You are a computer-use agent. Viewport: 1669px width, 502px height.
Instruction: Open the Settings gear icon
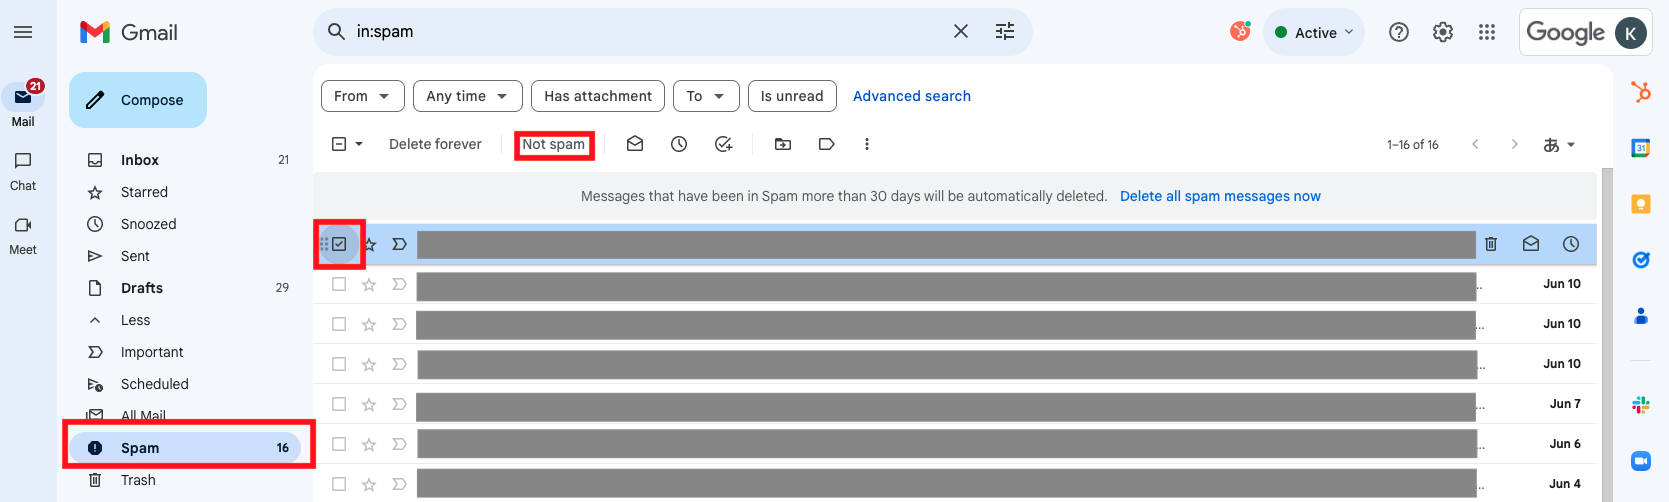click(1442, 32)
